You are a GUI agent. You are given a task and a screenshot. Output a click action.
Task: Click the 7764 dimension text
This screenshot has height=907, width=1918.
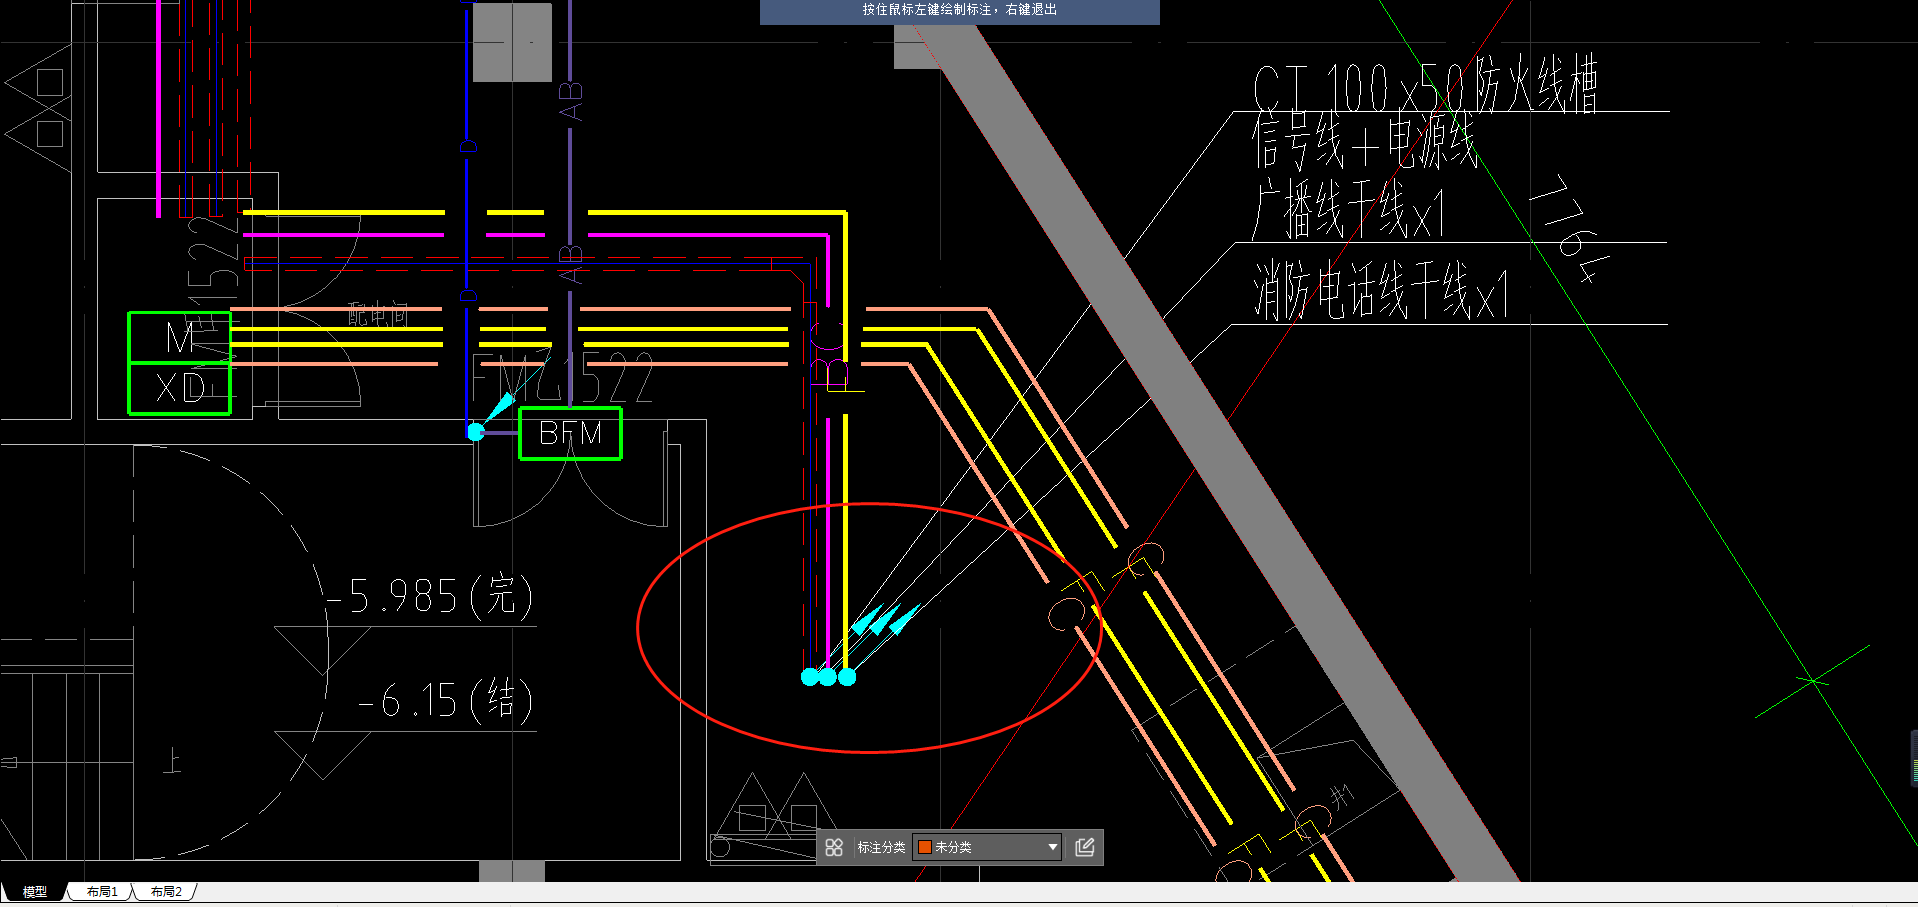tap(1570, 230)
